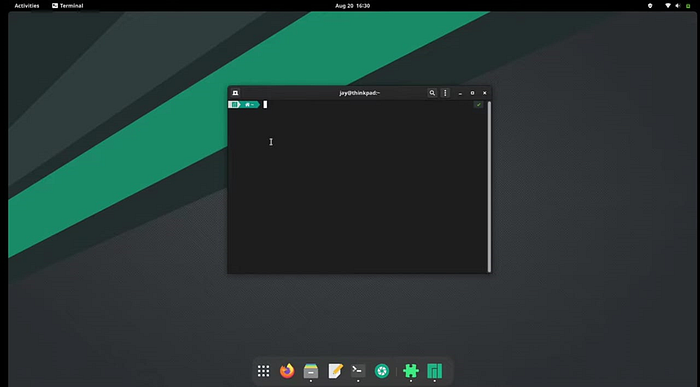The image size is (700, 387).
Task: Open the Files manager dock icon
Action: click(311, 371)
